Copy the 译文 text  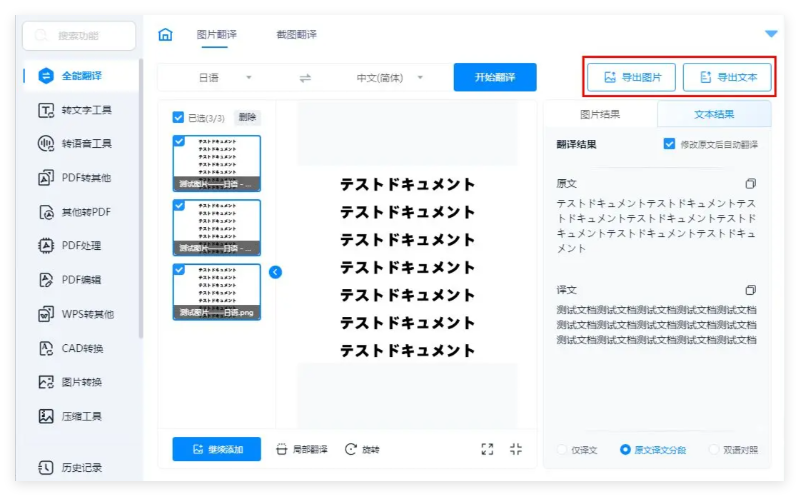pyautogui.click(x=751, y=290)
